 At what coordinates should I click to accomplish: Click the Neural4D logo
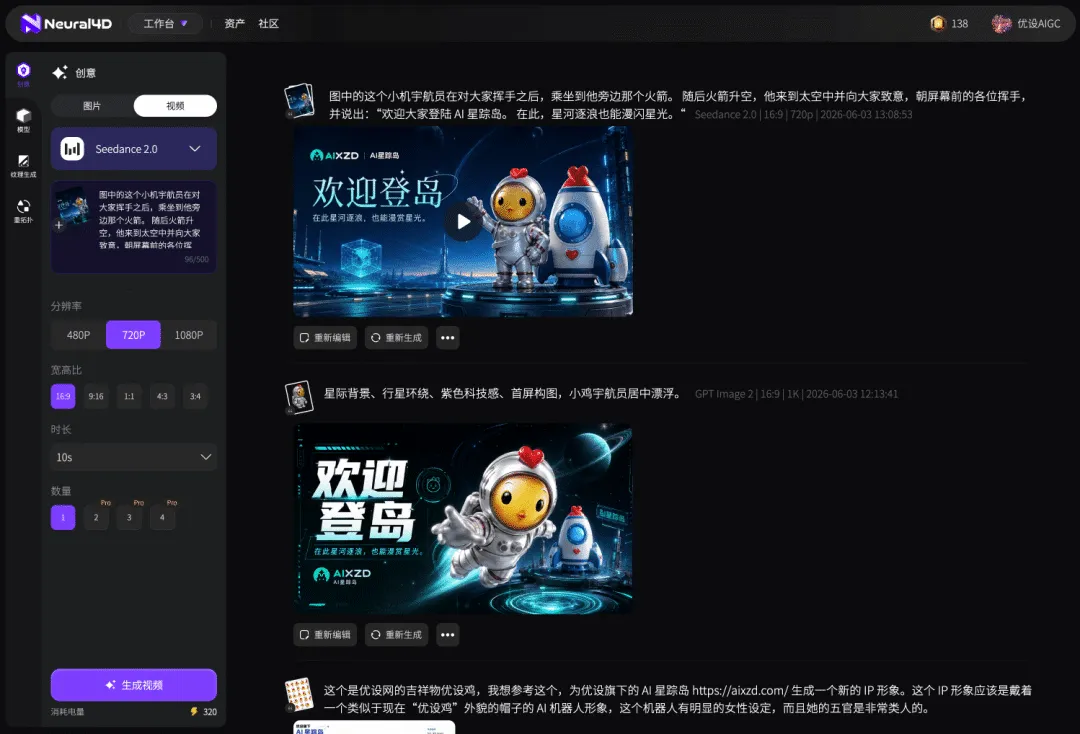pyautogui.click(x=66, y=23)
